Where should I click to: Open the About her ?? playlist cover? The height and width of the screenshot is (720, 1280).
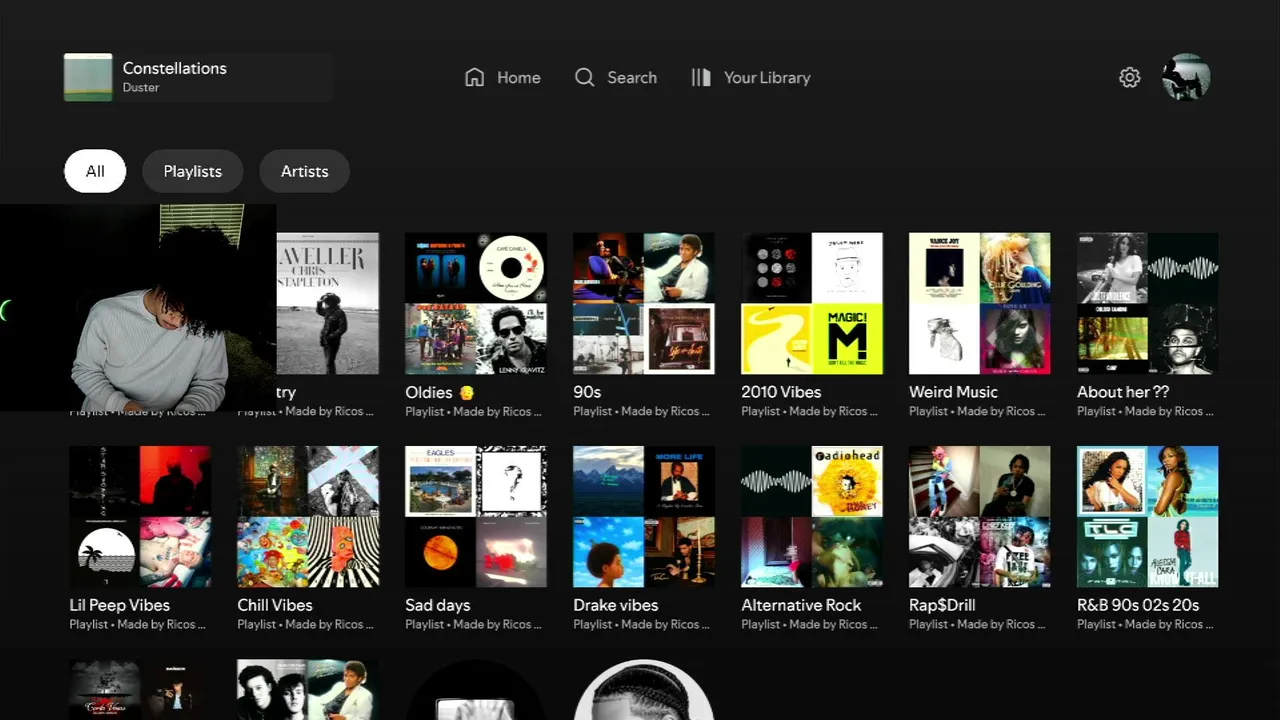click(1148, 303)
